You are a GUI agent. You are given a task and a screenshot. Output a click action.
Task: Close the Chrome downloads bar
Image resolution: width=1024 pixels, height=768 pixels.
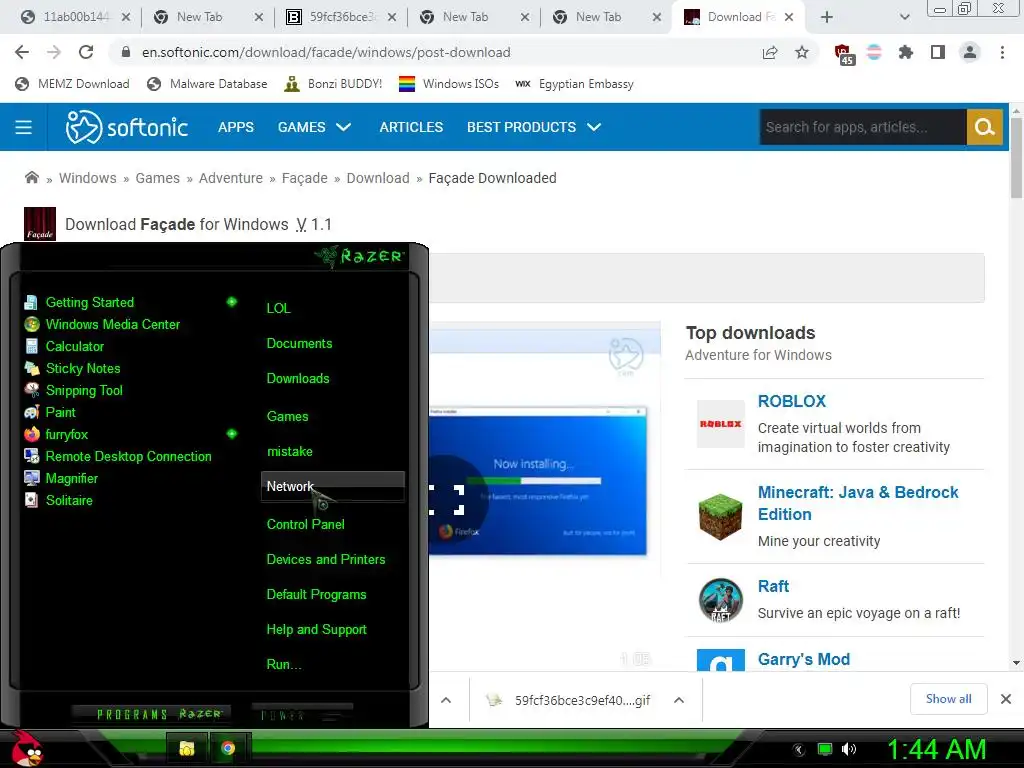point(1006,699)
